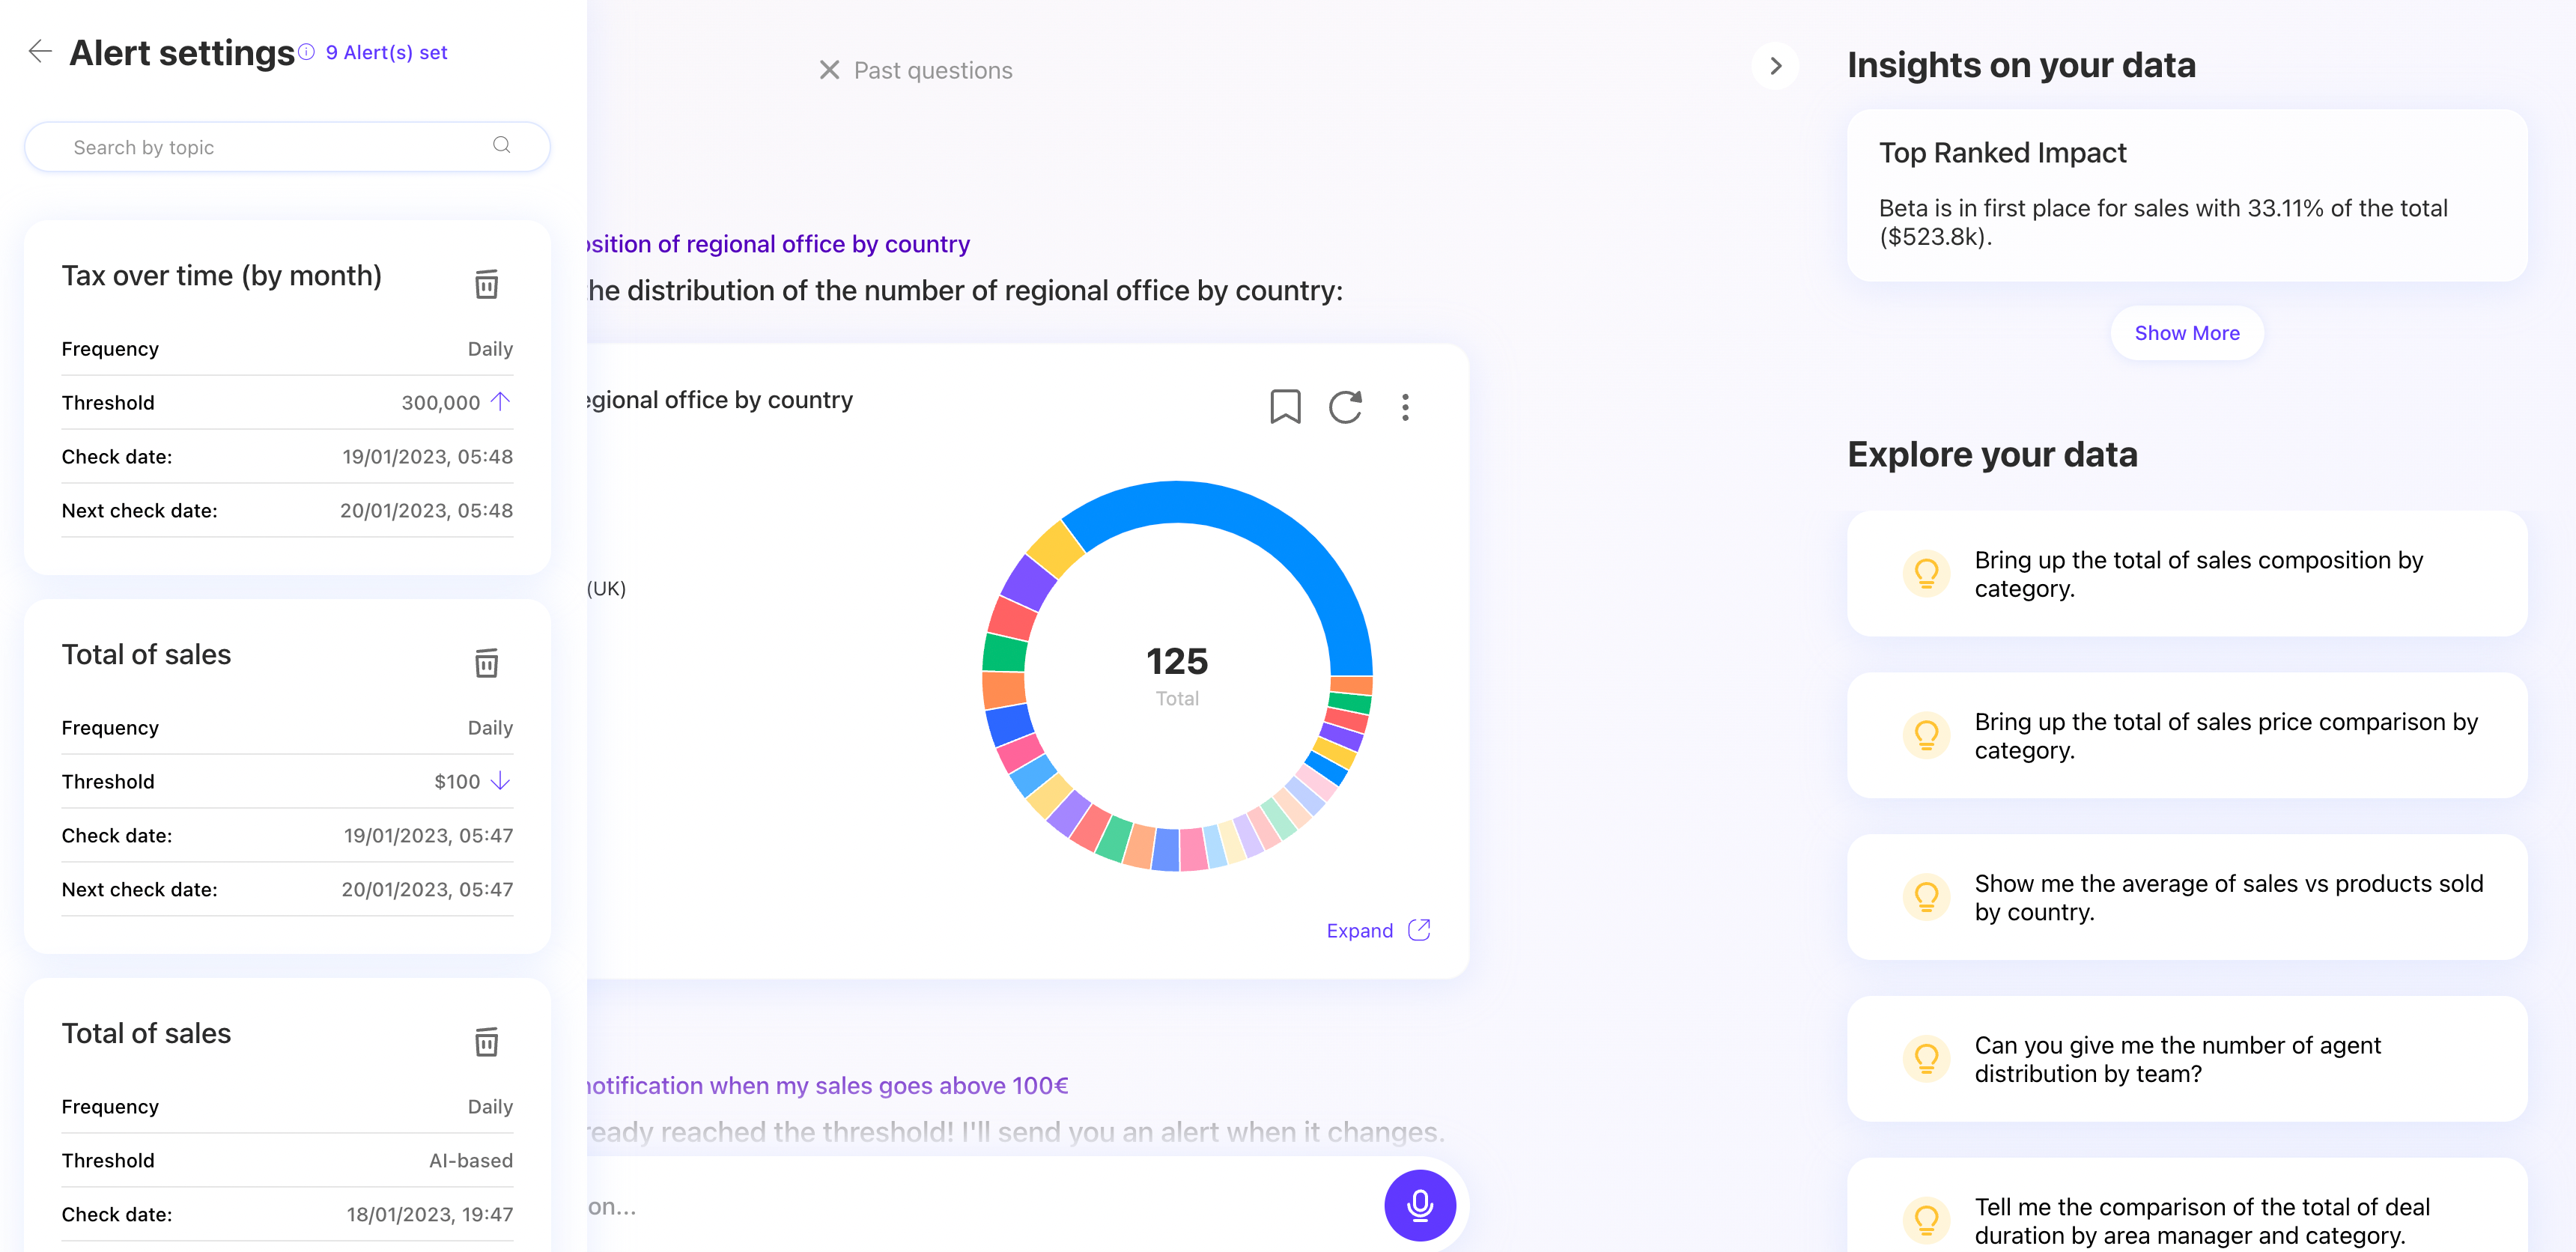This screenshot has width=2576, height=1252.
Task: Start voice input with the microphone button
Action: (1420, 1205)
